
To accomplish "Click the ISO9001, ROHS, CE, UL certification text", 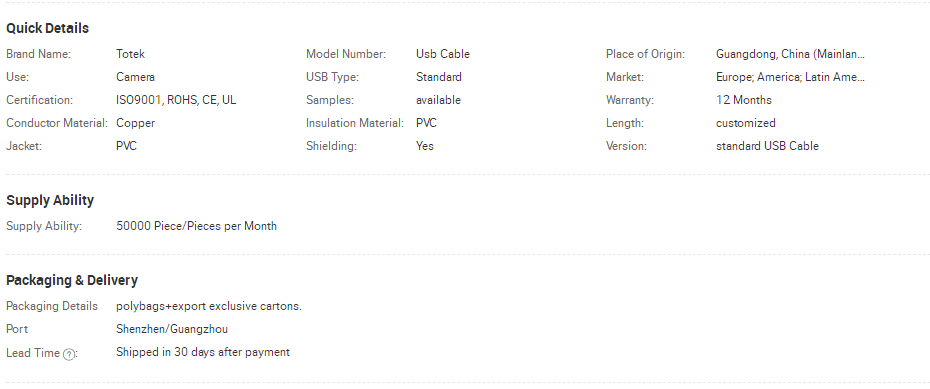I will coord(176,100).
